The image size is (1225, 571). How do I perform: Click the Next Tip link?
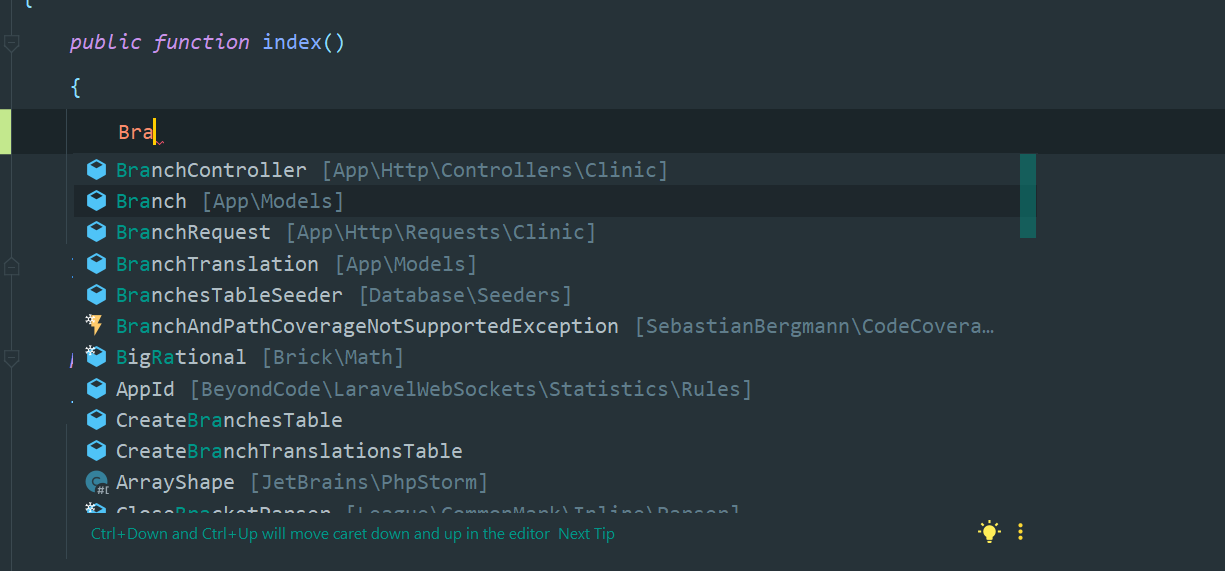click(x=586, y=534)
